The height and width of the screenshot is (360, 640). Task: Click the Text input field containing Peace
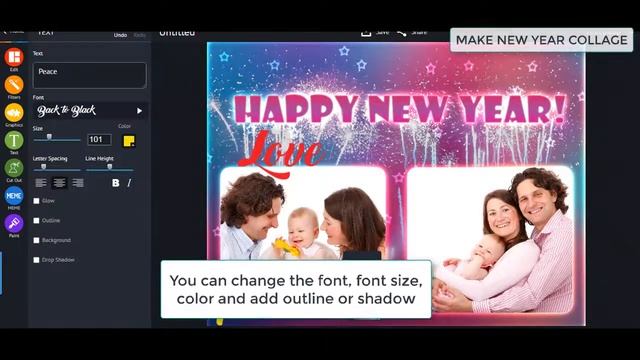[x=89, y=75]
